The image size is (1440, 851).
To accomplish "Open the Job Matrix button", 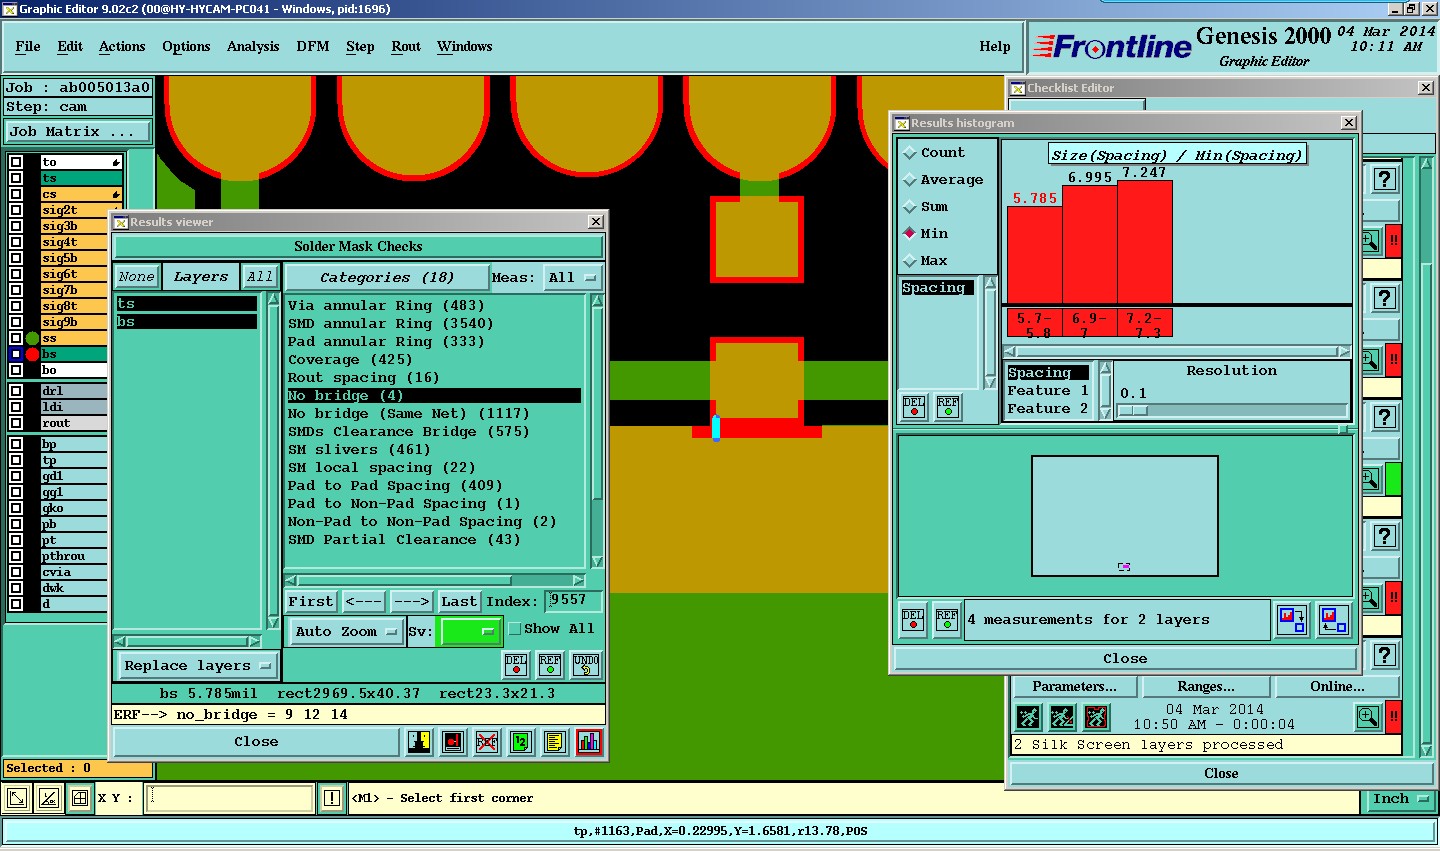I will [x=78, y=132].
